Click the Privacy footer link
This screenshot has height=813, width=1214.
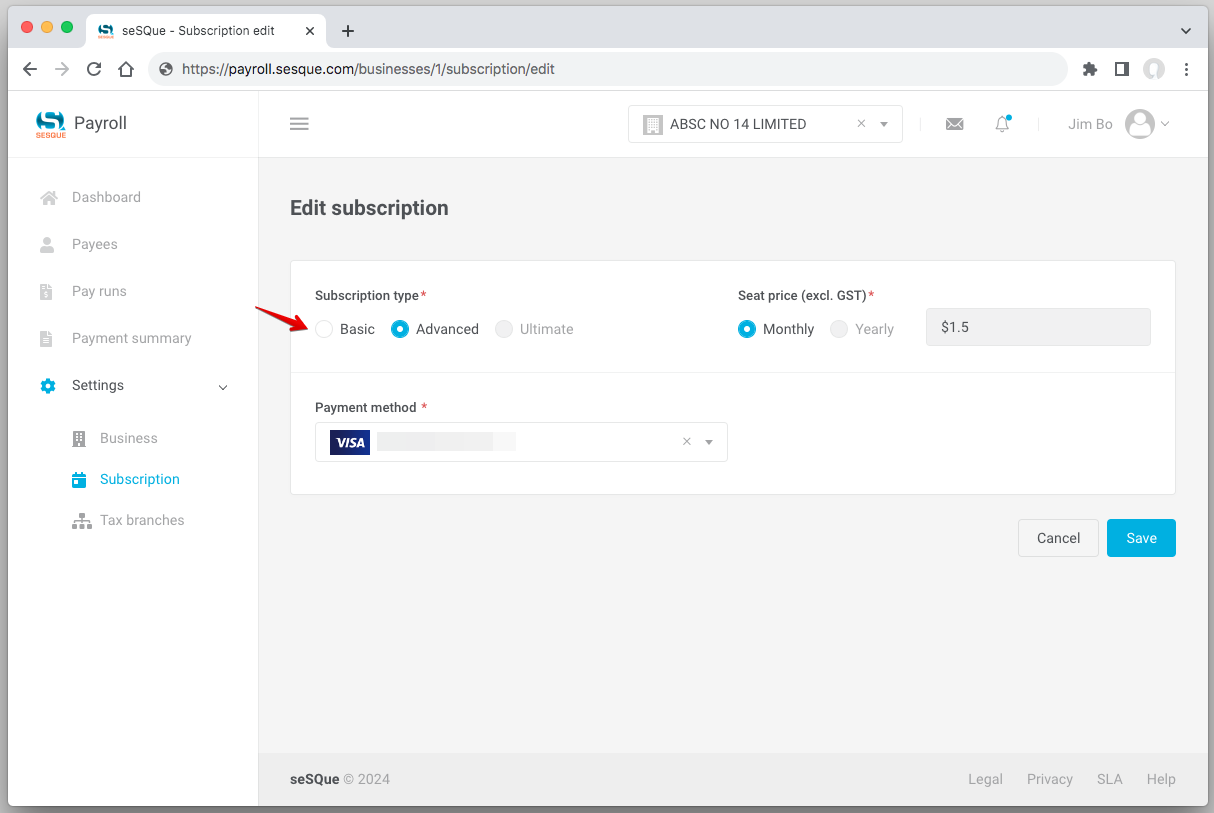1049,779
